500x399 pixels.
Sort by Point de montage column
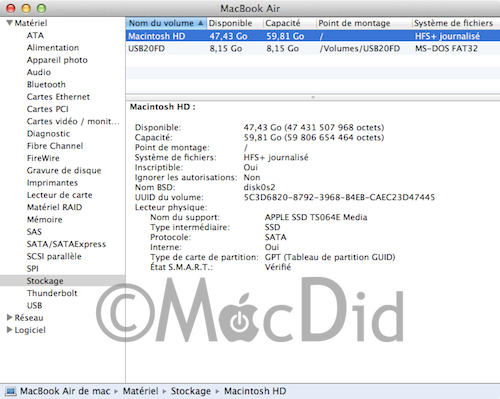[x=364, y=23]
